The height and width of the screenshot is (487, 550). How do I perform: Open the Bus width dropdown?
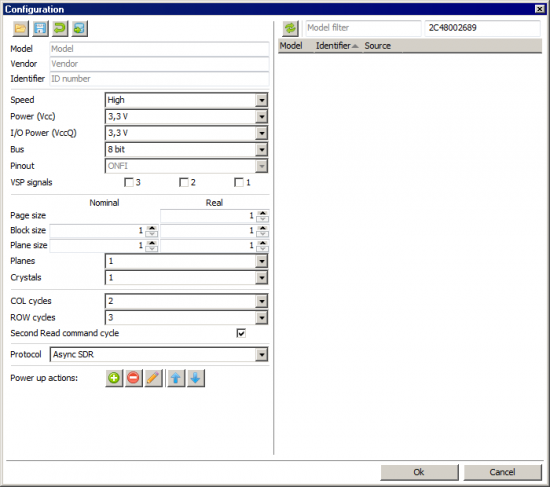coord(262,150)
